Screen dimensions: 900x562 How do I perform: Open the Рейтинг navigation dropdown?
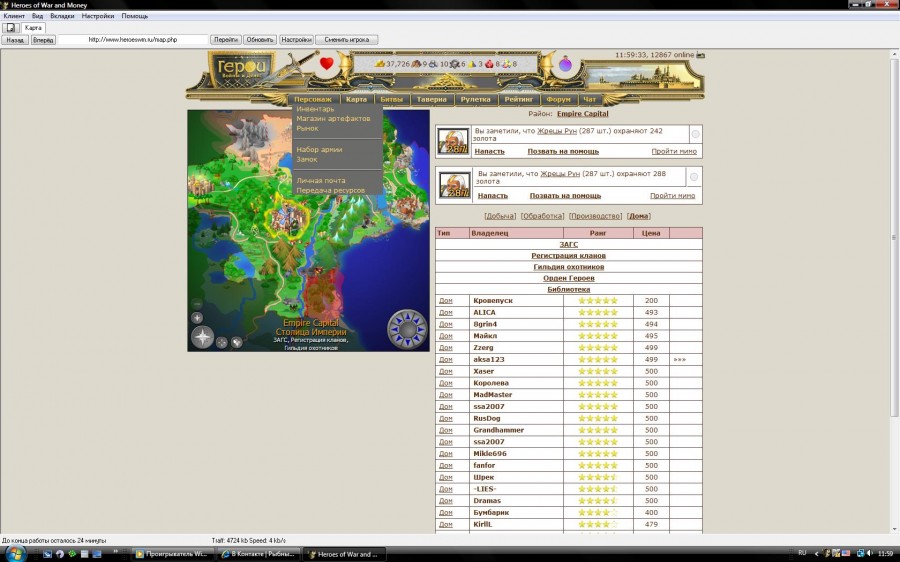pyautogui.click(x=518, y=99)
